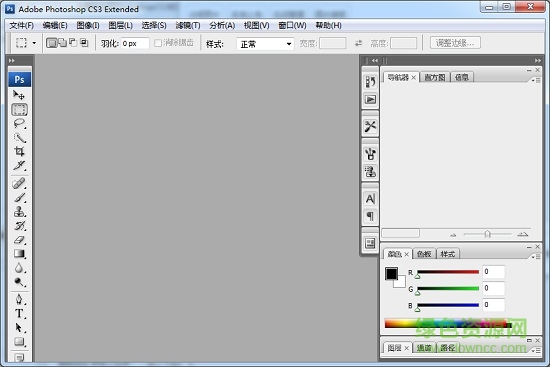Switch to the 通道 tab
Image resolution: width=550 pixels, height=367 pixels.
click(x=424, y=348)
